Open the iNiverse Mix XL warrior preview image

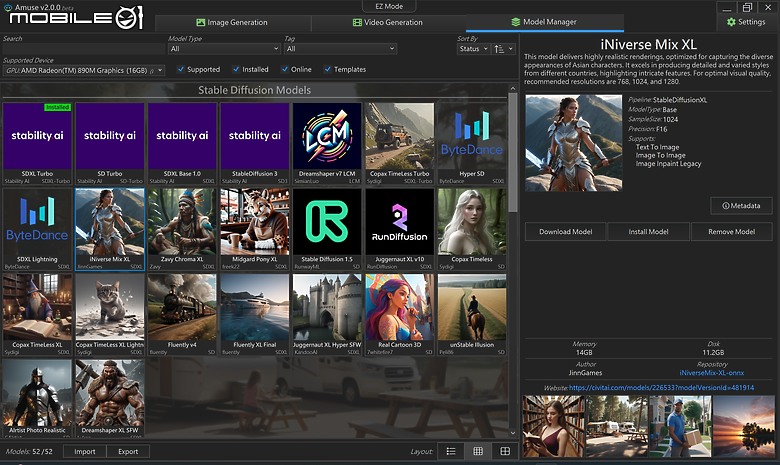click(x=574, y=143)
